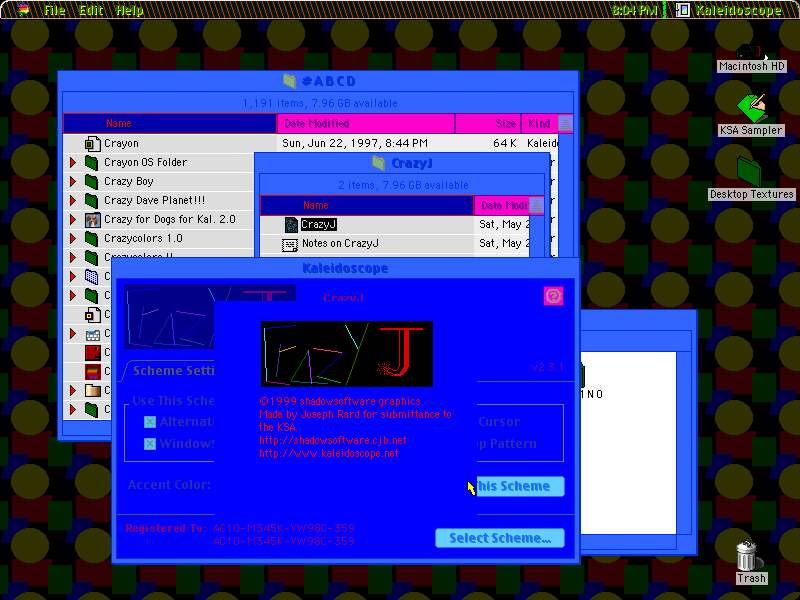800x600 pixels.
Task: Select the Crazycolors 1.0 folder icon
Action: coord(91,239)
